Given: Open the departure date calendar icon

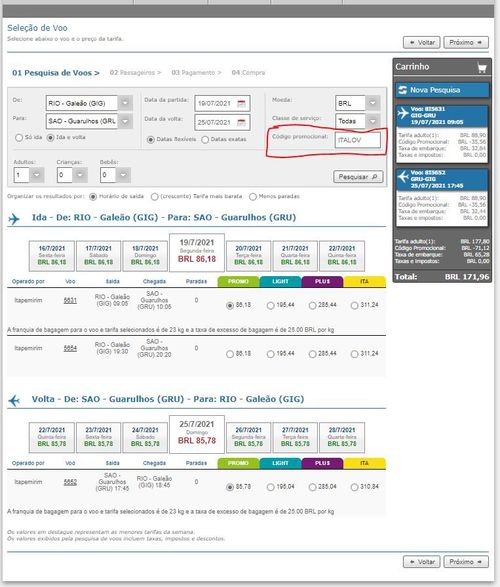Looking at the screenshot, I should pyautogui.click(x=242, y=104).
